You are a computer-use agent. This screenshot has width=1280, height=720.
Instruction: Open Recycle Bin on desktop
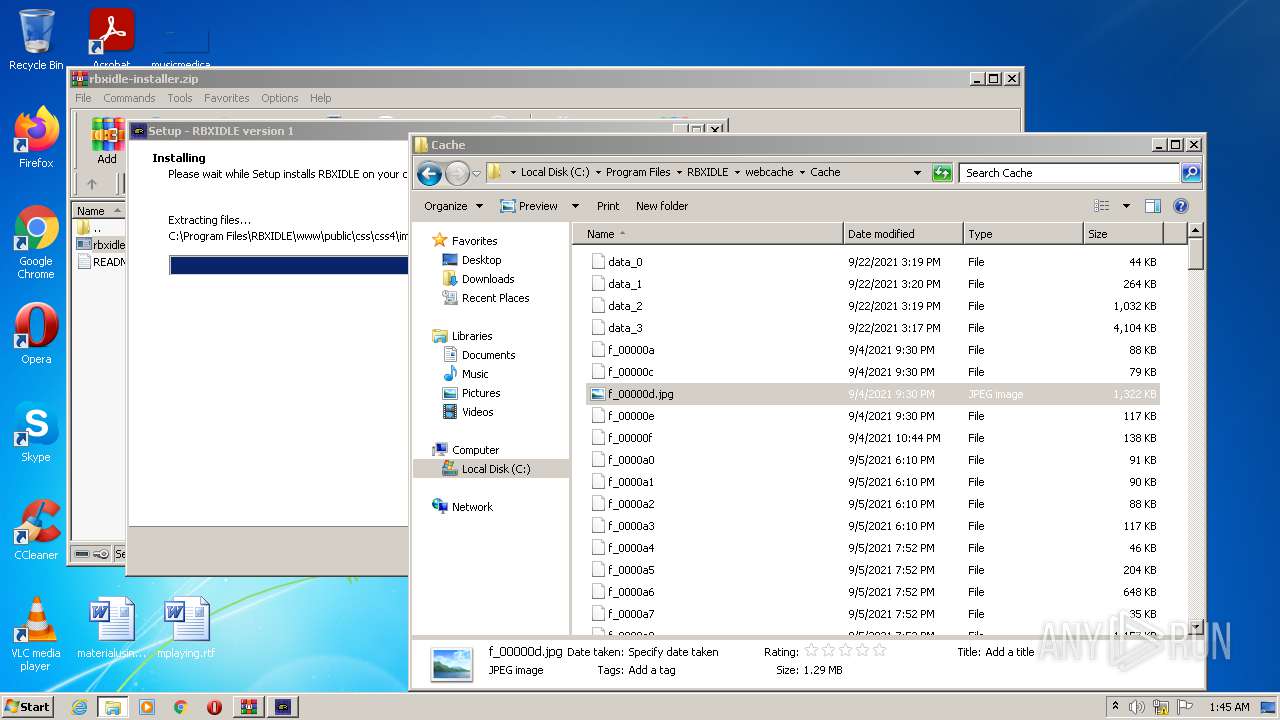click(36, 40)
